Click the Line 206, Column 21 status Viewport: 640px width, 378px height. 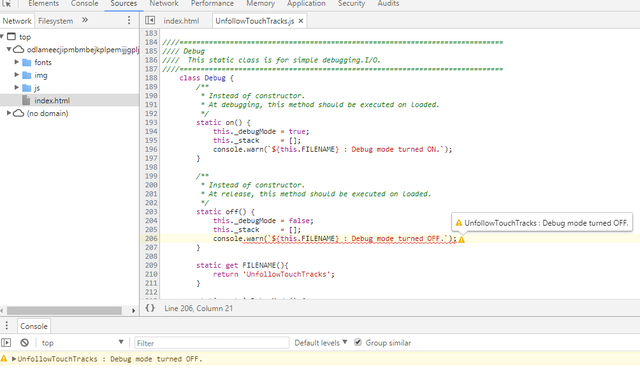(199, 308)
